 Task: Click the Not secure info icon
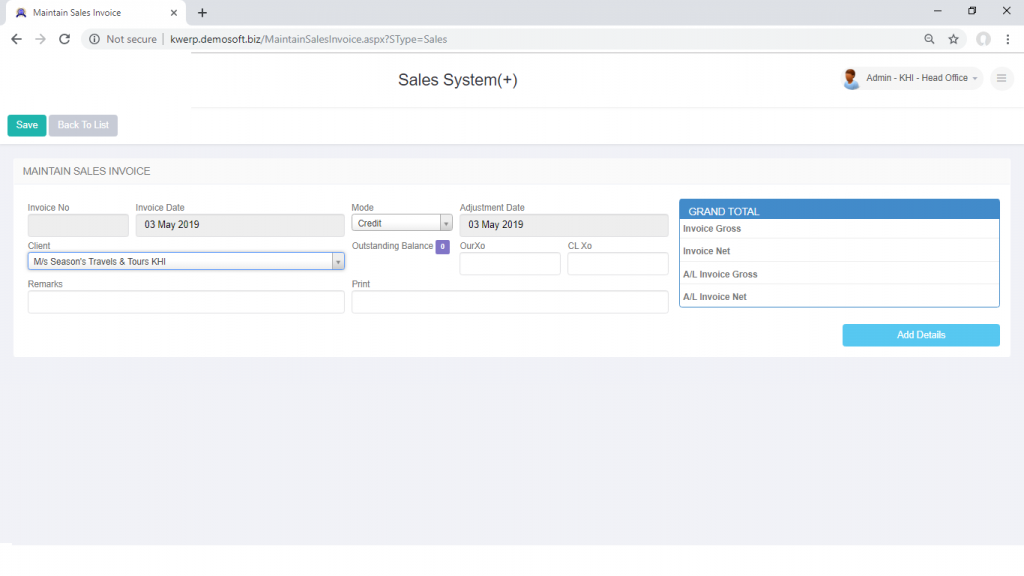(x=93, y=39)
